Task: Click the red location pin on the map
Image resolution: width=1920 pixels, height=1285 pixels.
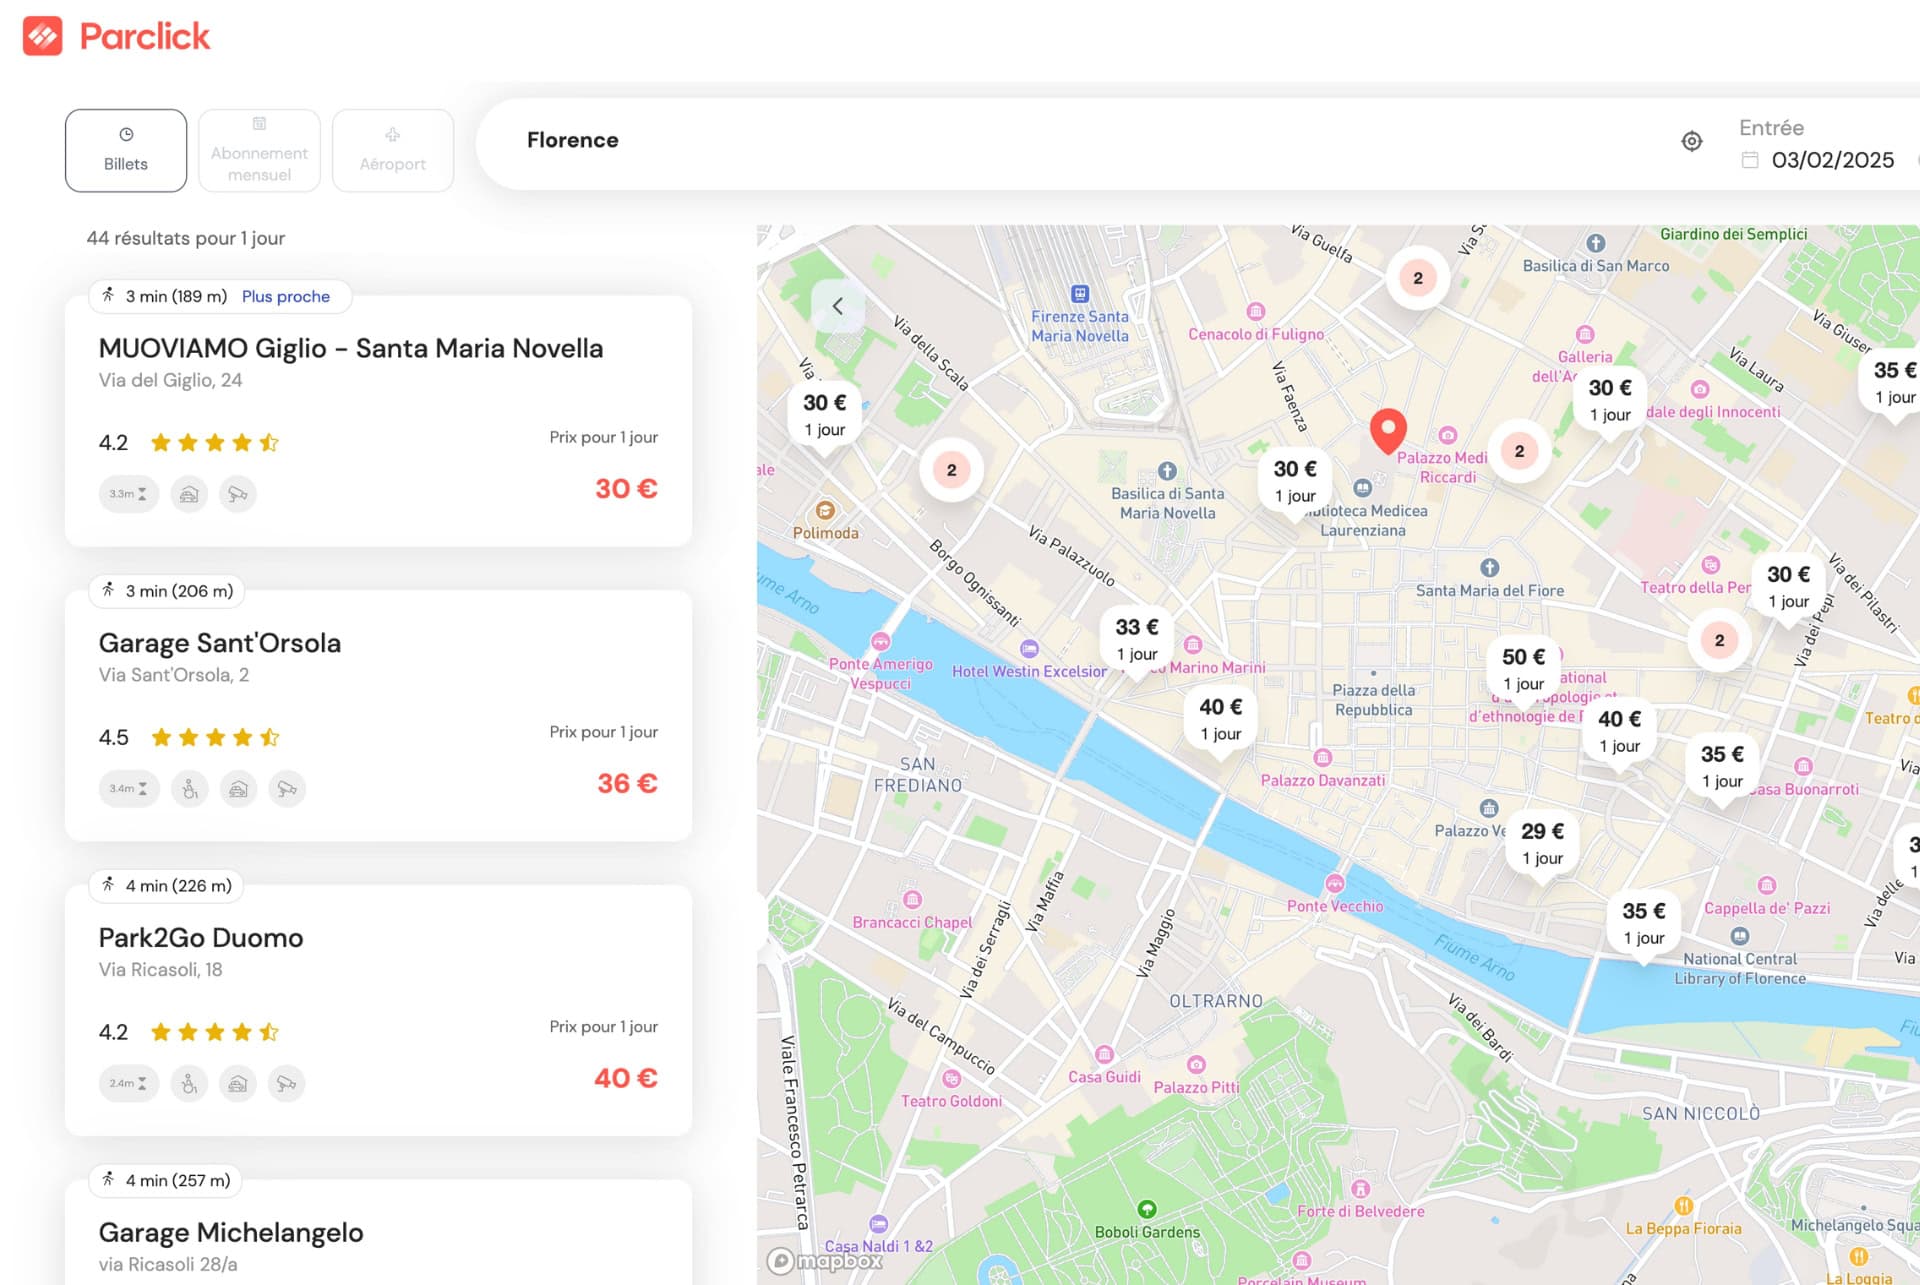Action: (x=1388, y=430)
